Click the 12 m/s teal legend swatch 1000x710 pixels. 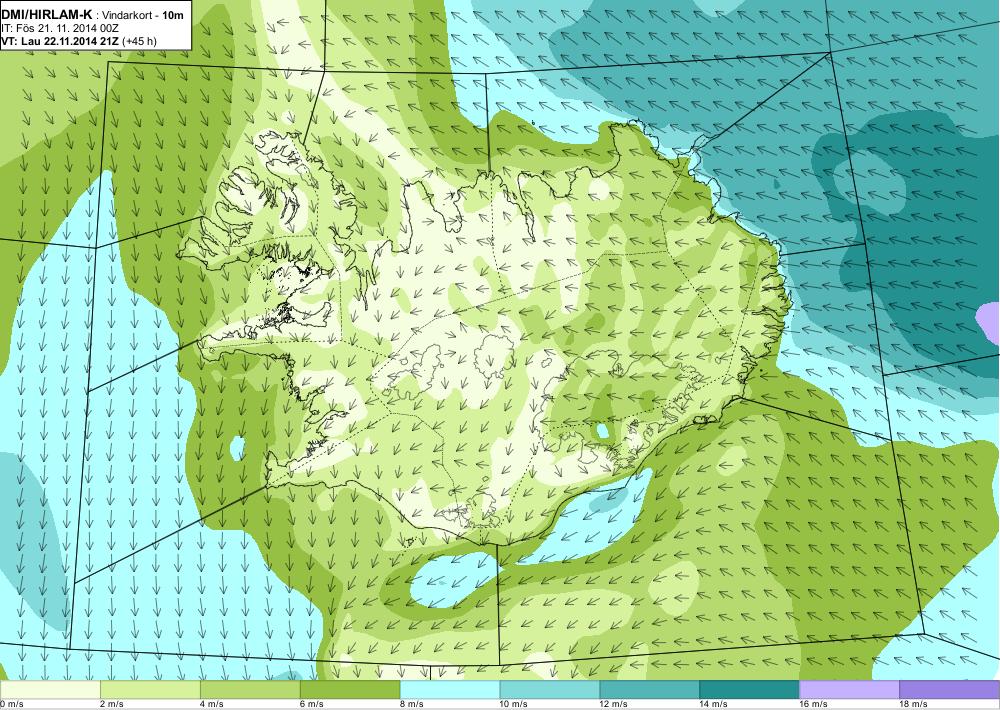tap(649, 690)
